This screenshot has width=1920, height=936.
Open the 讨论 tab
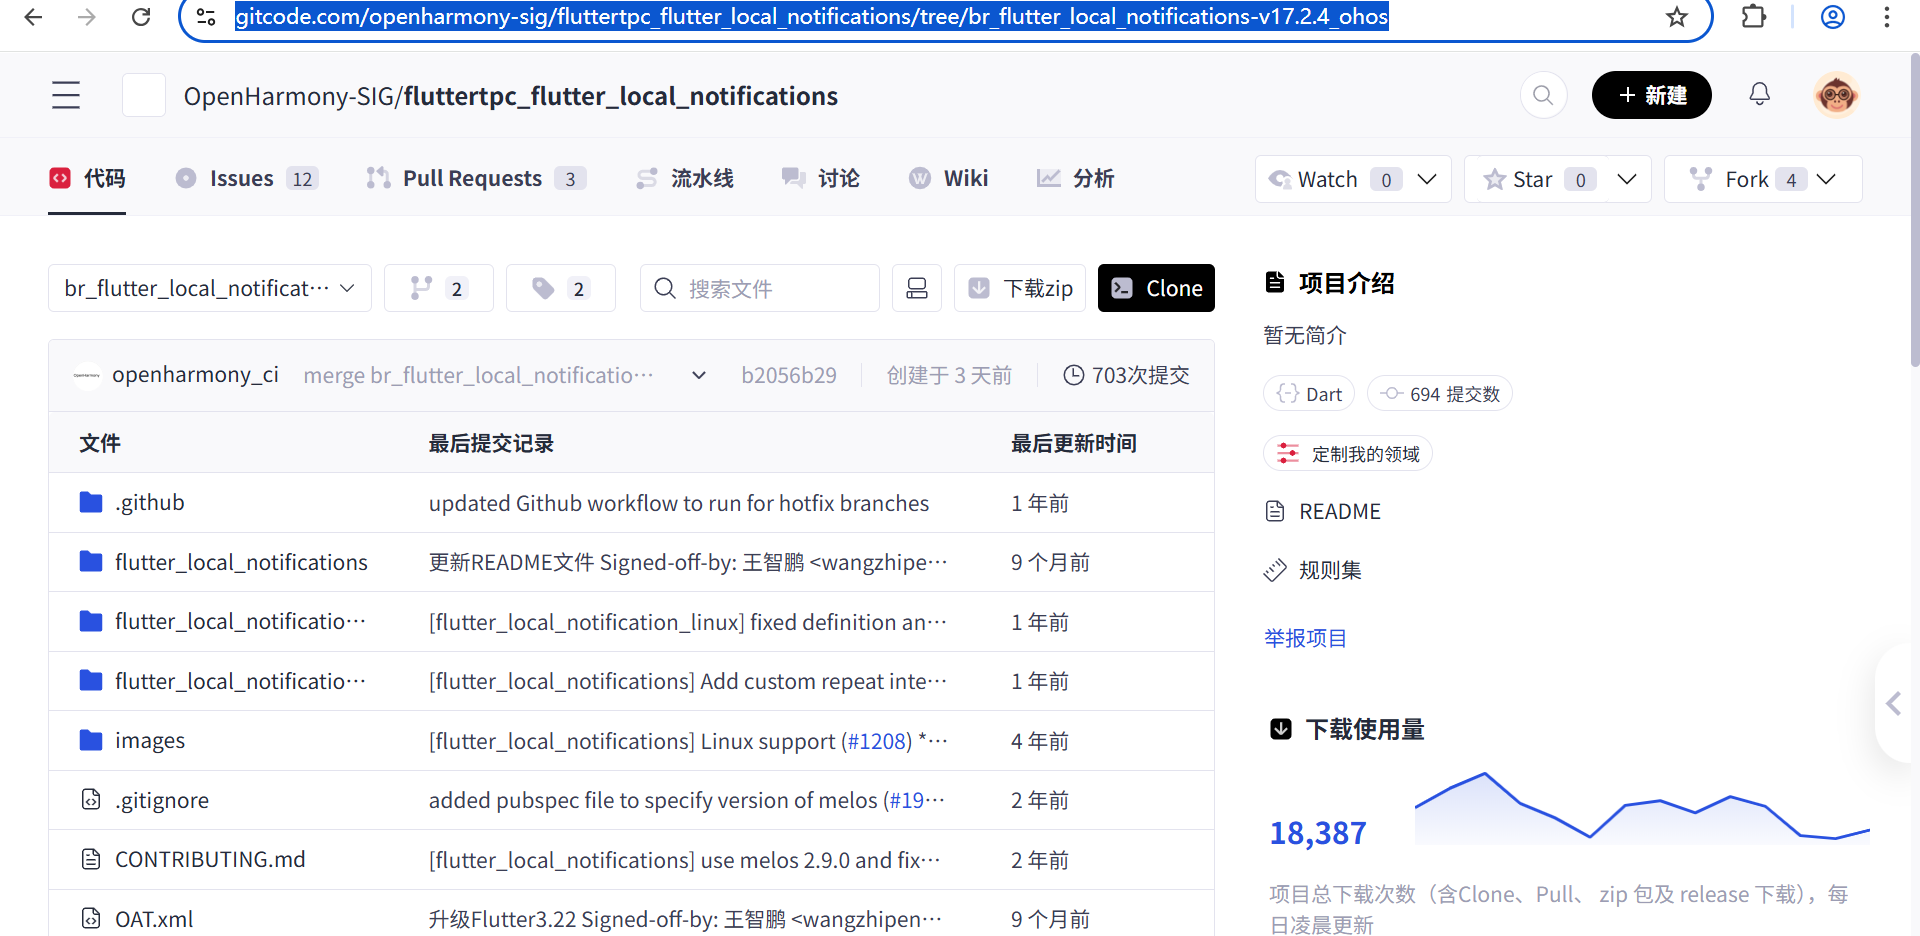point(820,178)
